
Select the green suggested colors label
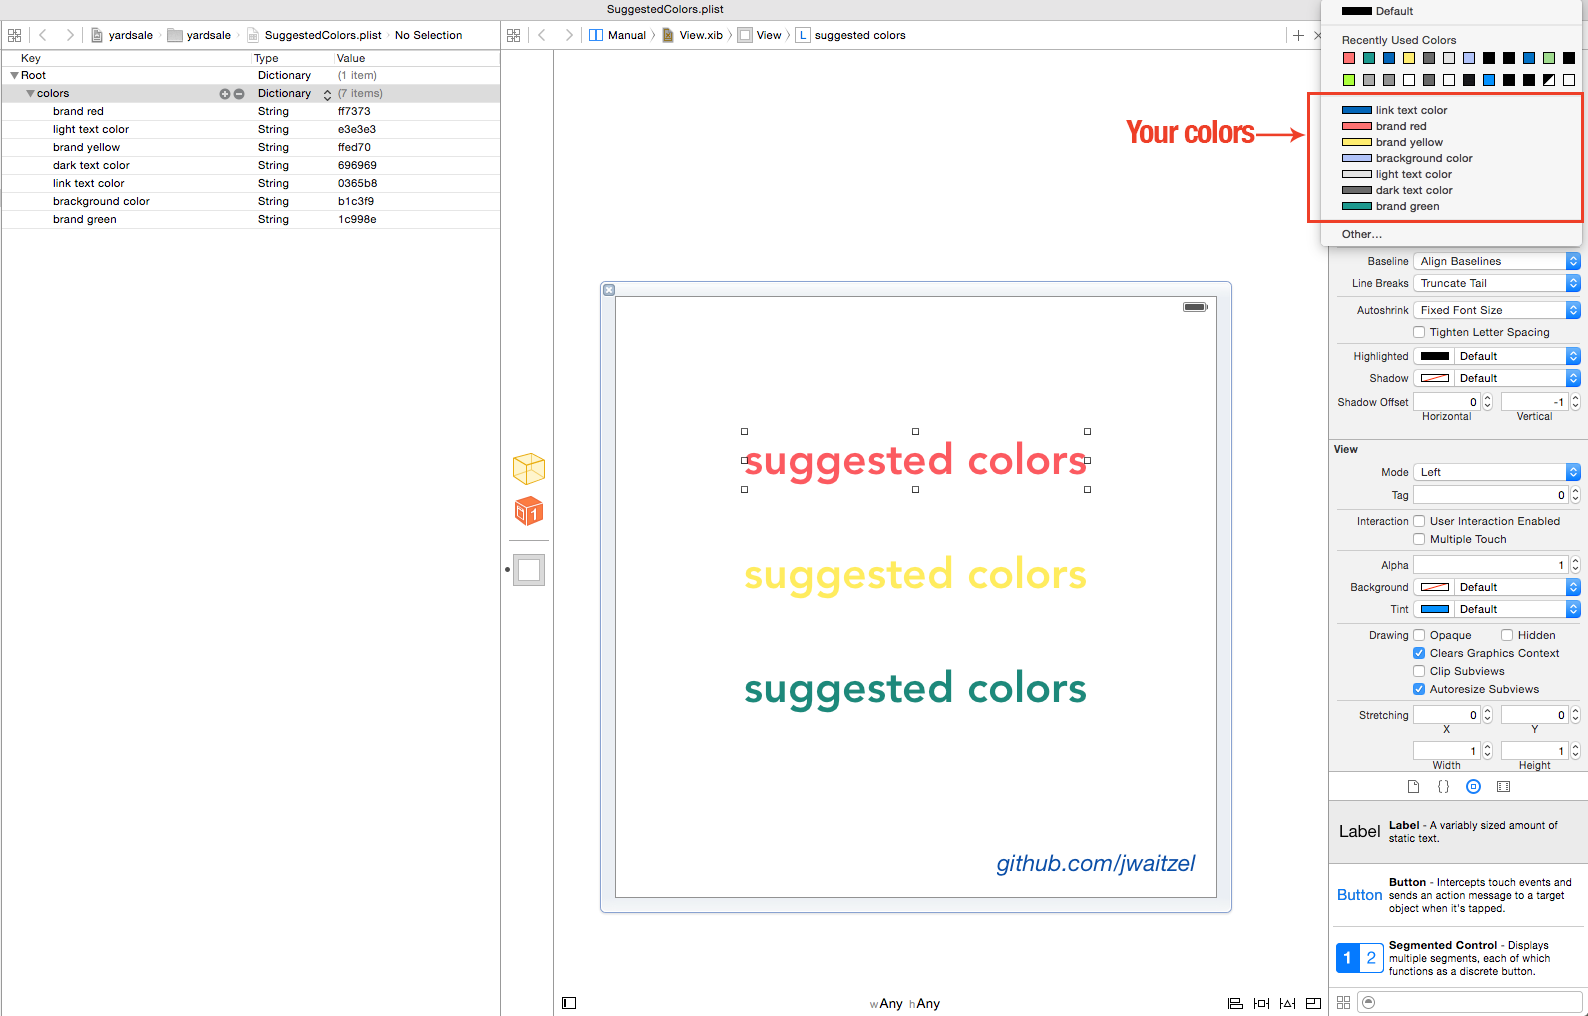tap(915, 689)
